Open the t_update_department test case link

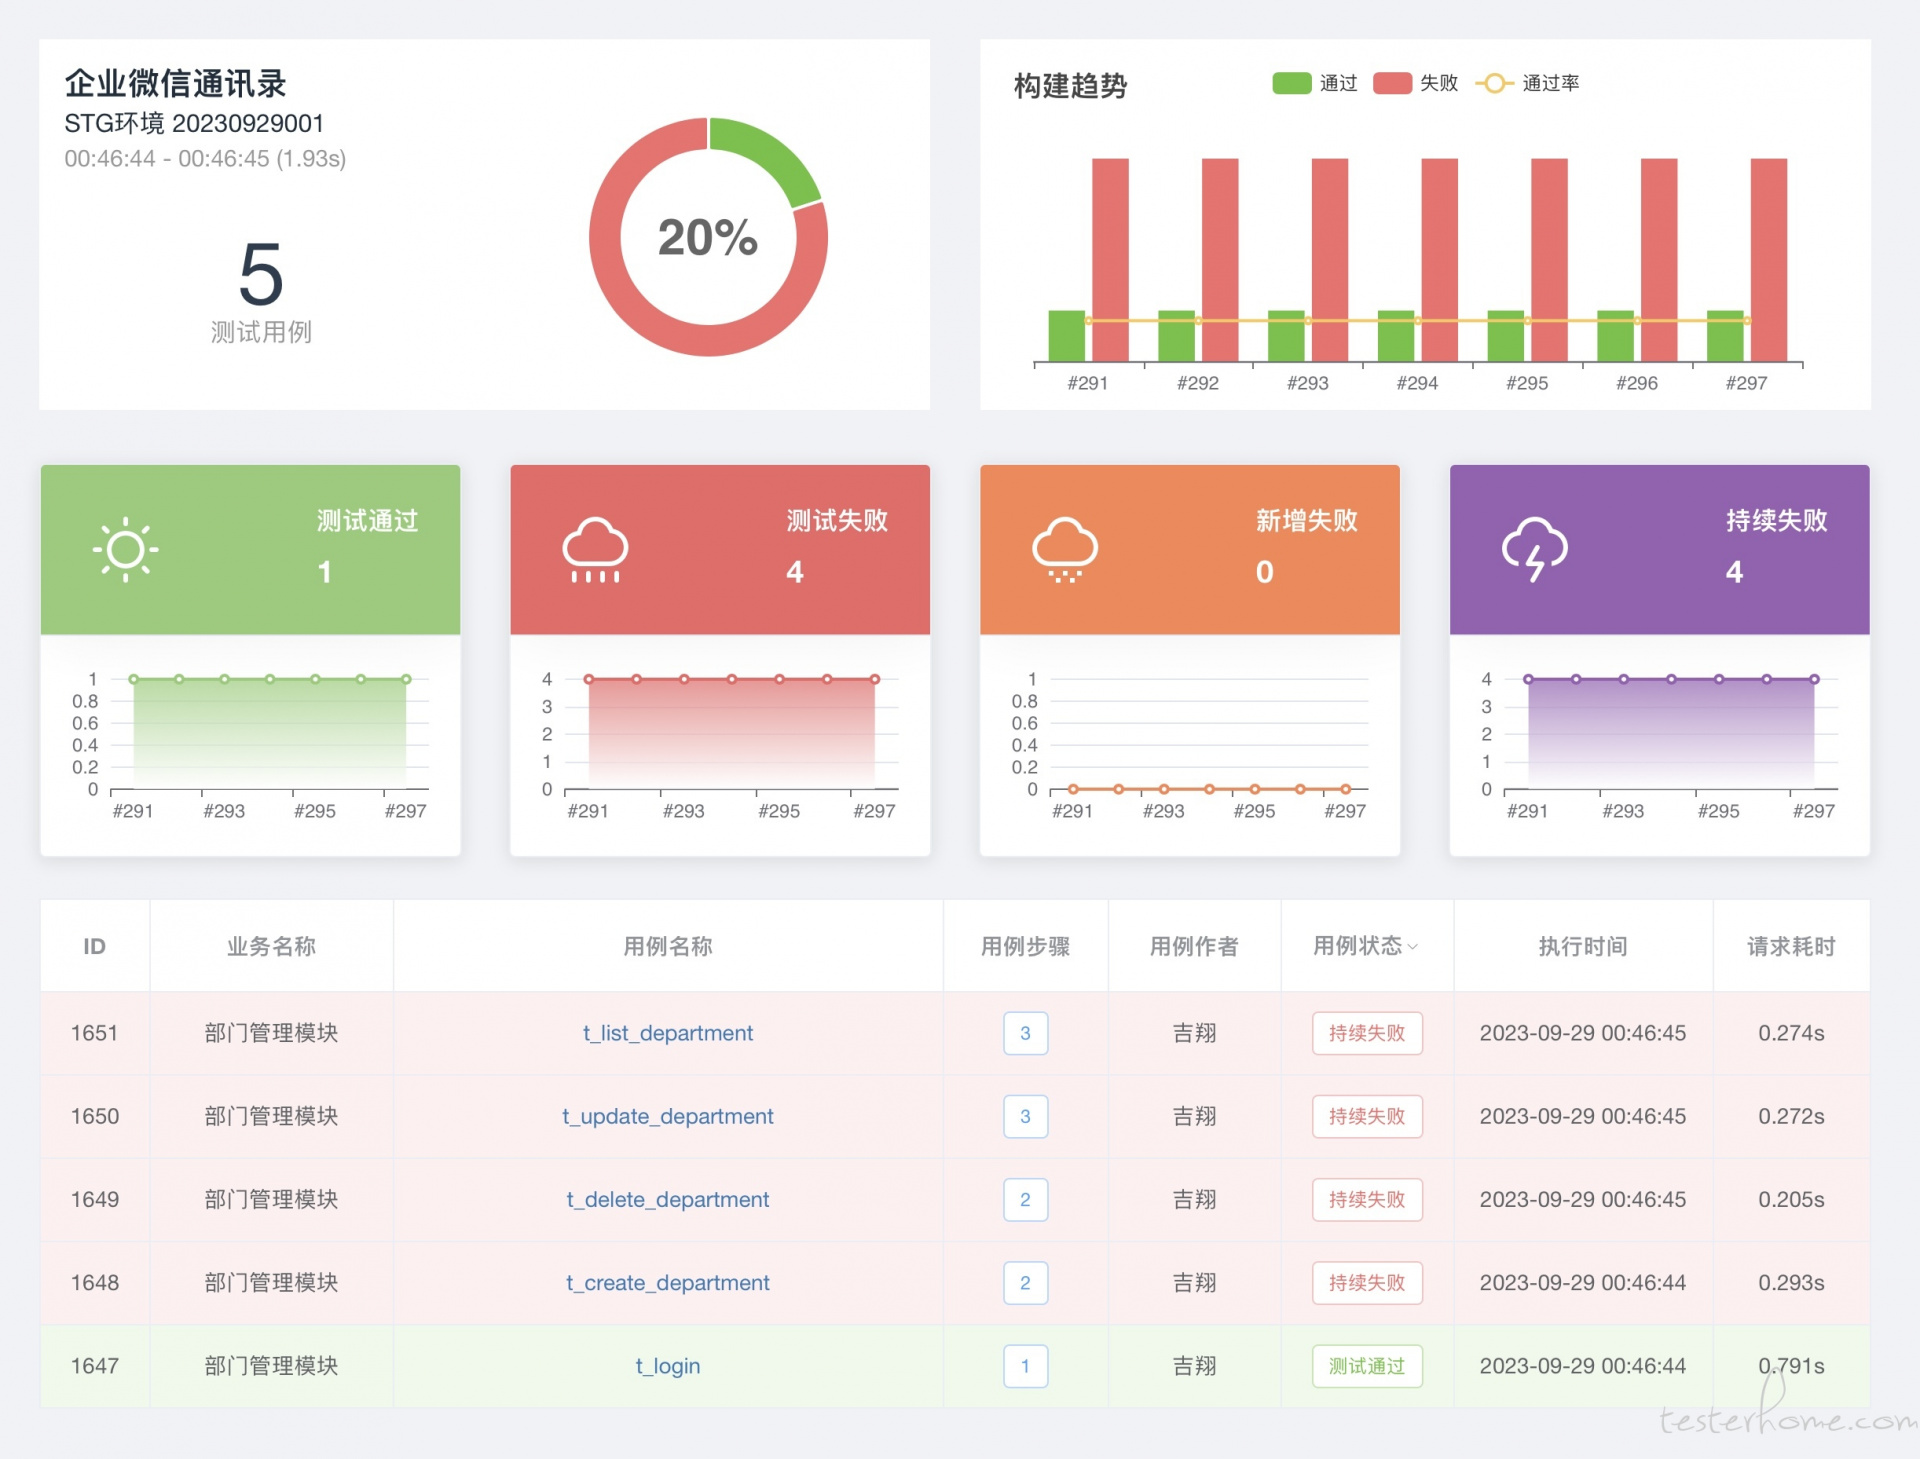point(668,1116)
